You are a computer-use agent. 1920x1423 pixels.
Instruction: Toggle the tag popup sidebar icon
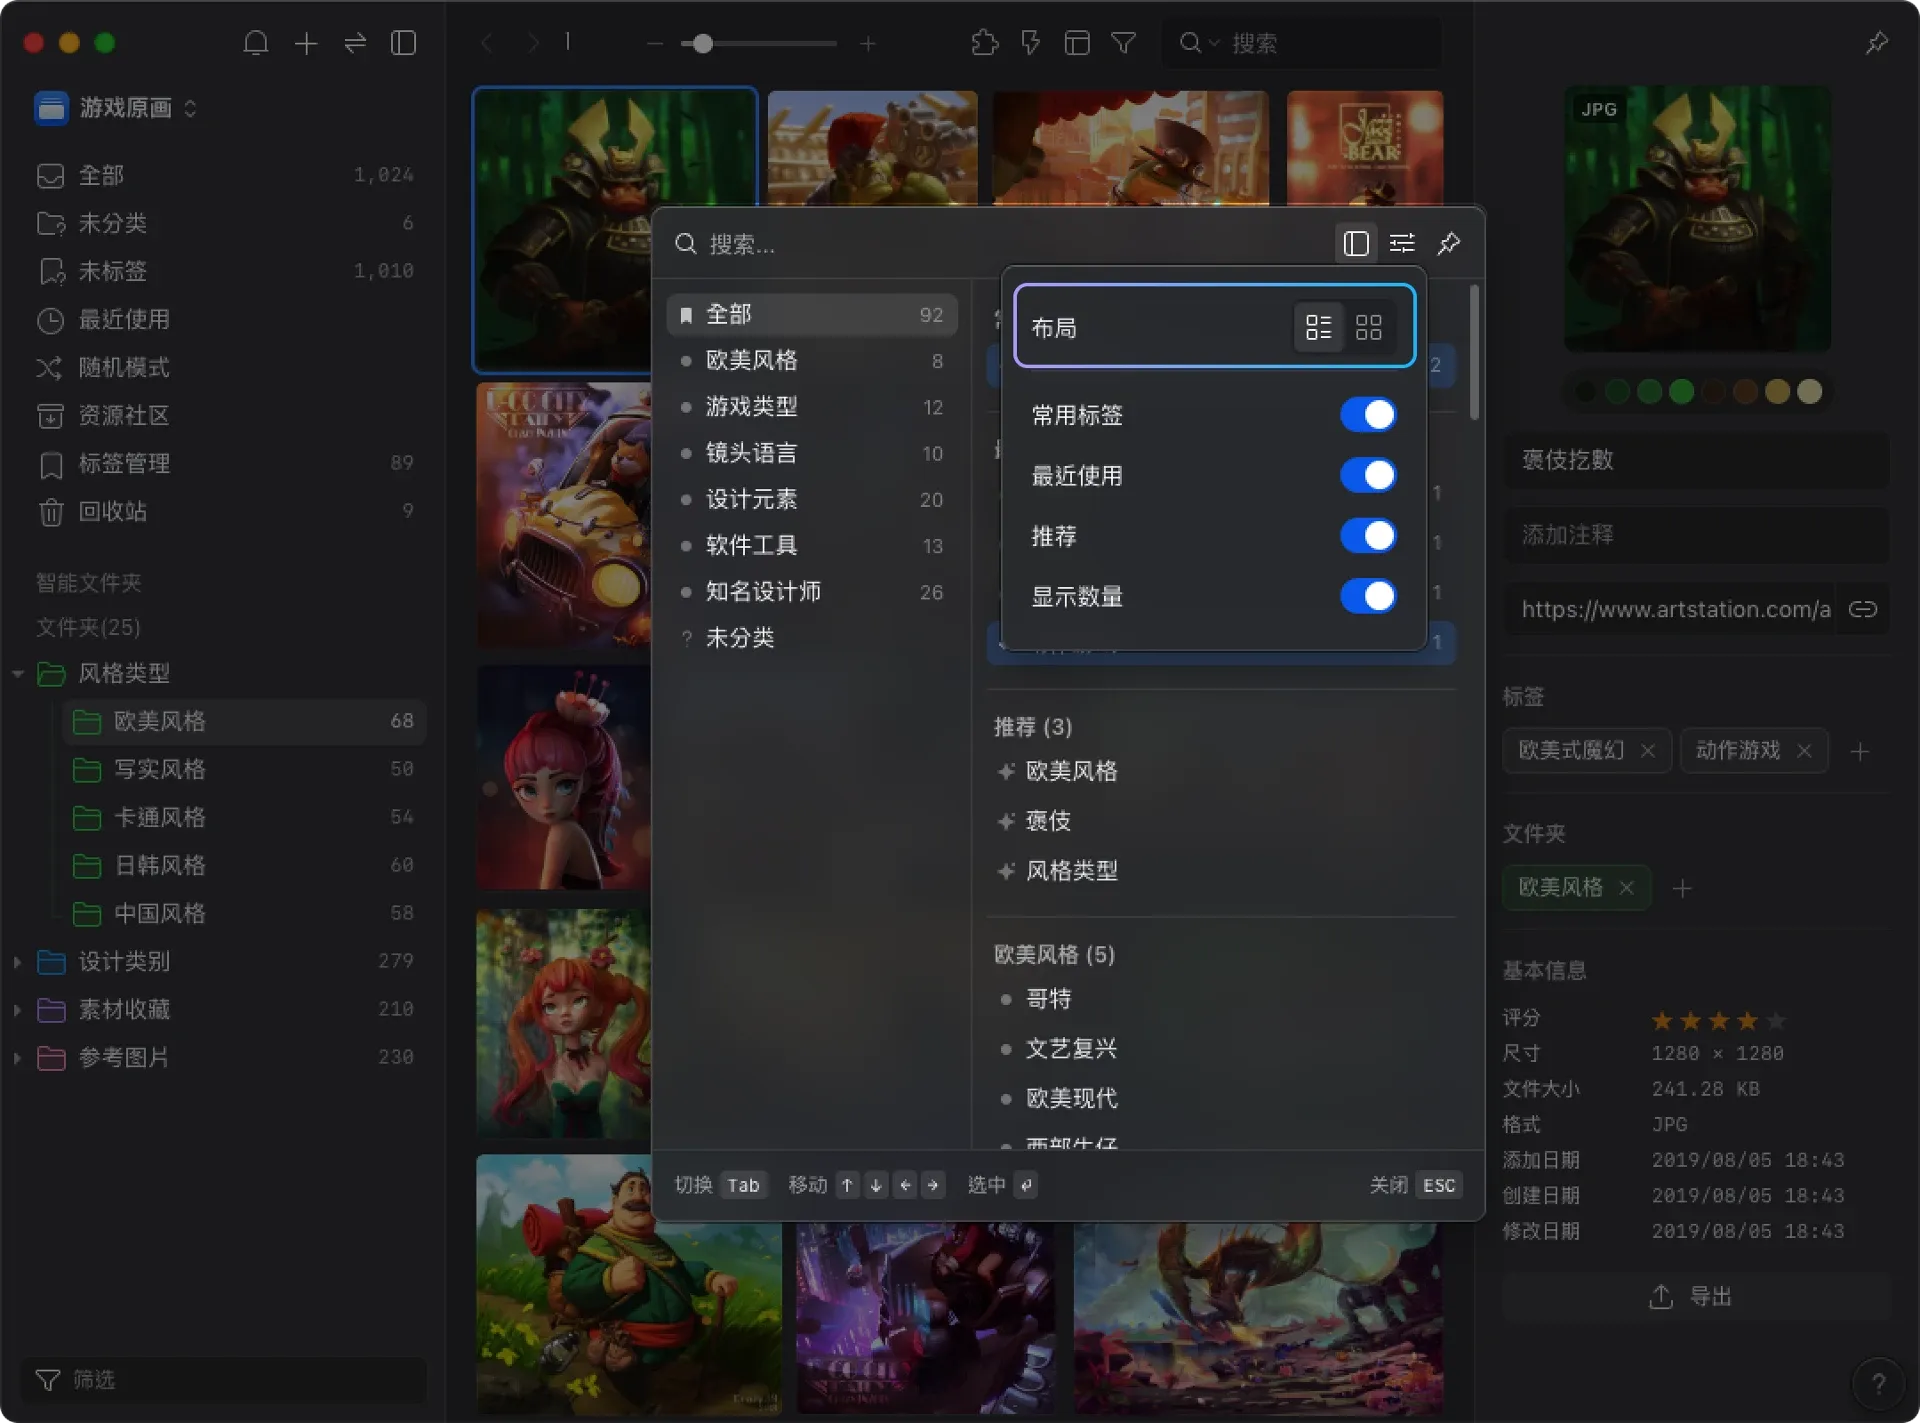(1356, 243)
